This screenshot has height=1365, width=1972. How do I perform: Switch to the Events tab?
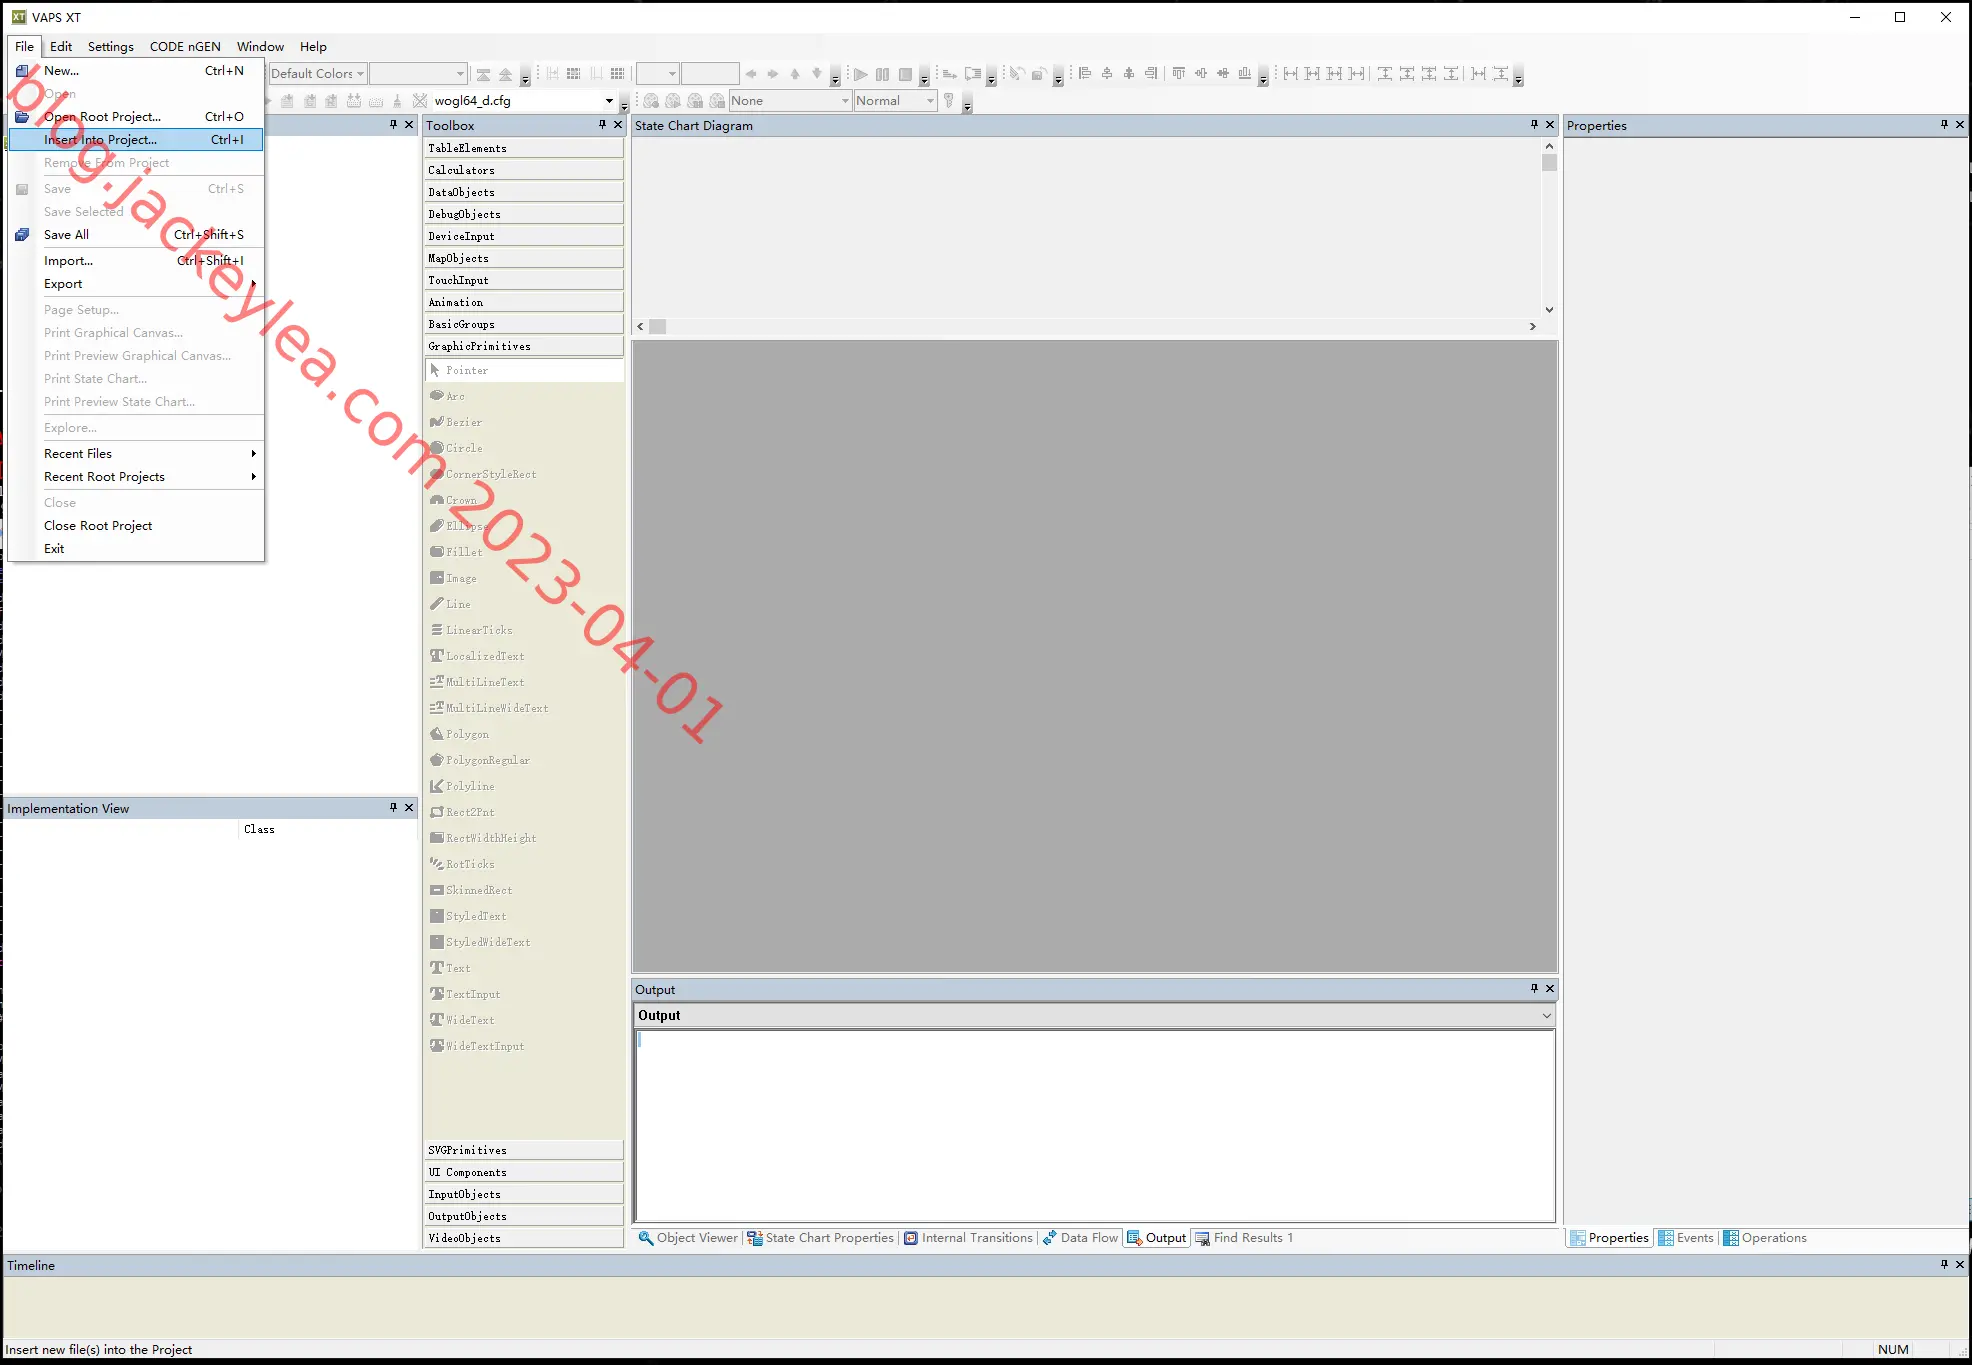pyautogui.click(x=1686, y=1238)
